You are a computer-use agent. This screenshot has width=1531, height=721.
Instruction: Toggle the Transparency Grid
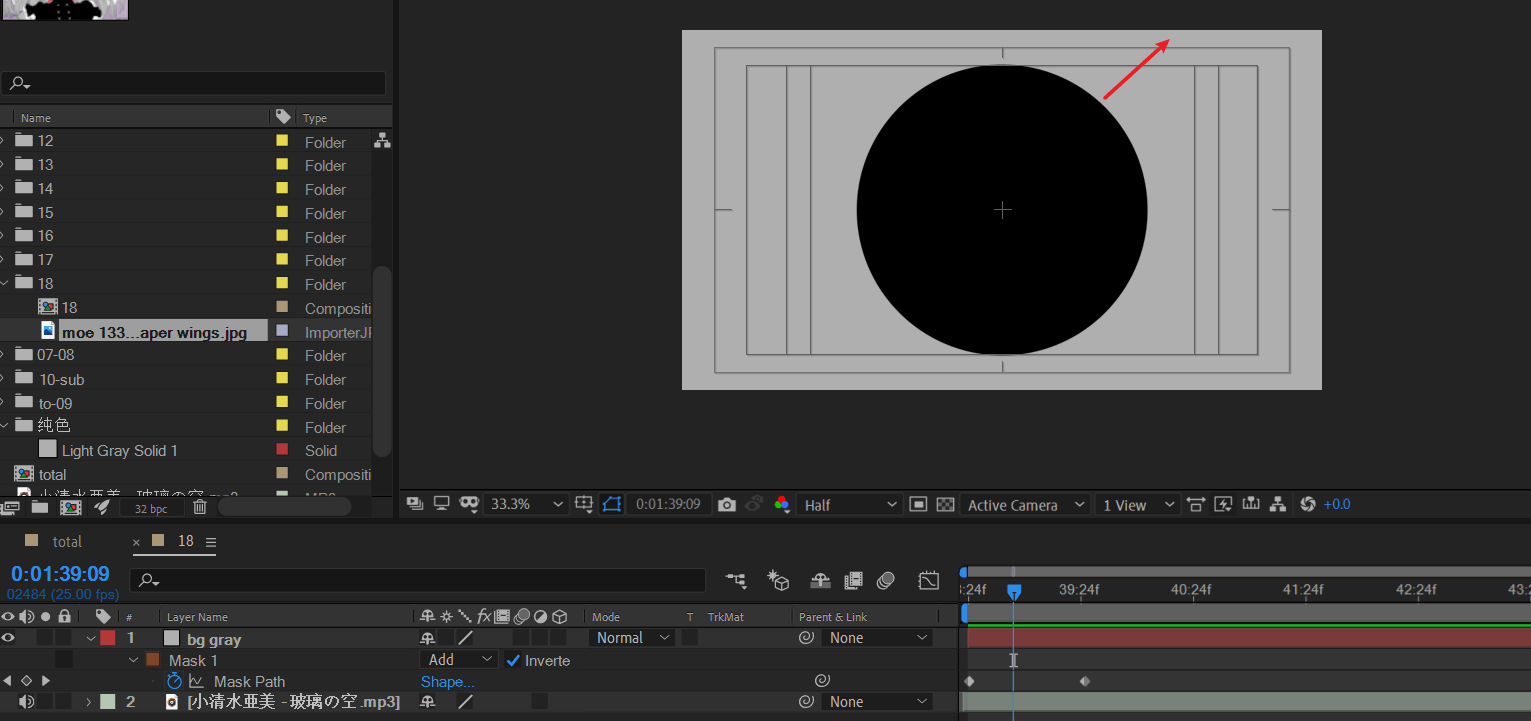tap(945, 505)
